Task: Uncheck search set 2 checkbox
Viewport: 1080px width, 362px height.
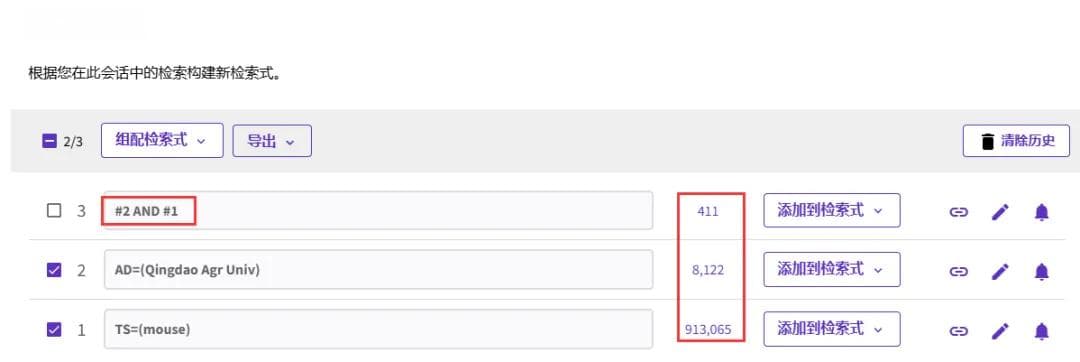Action: pos(54,270)
